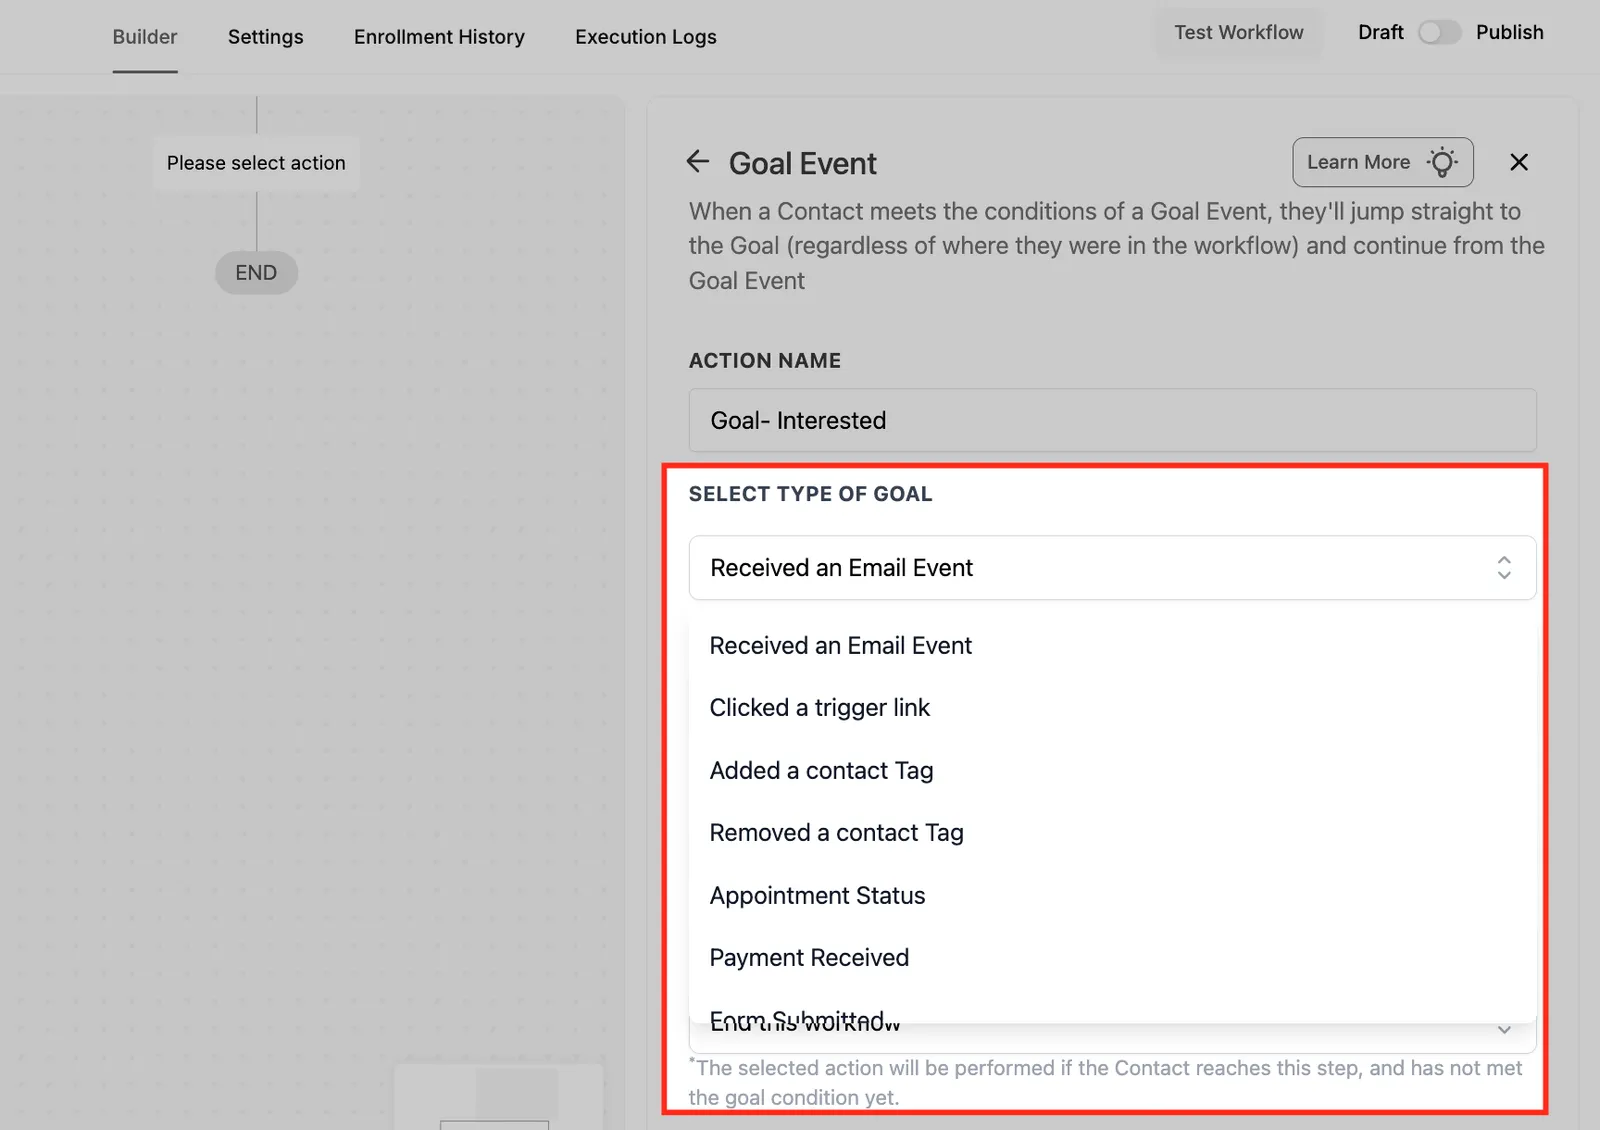Click the back arrow beside Goal Event

coord(698,161)
